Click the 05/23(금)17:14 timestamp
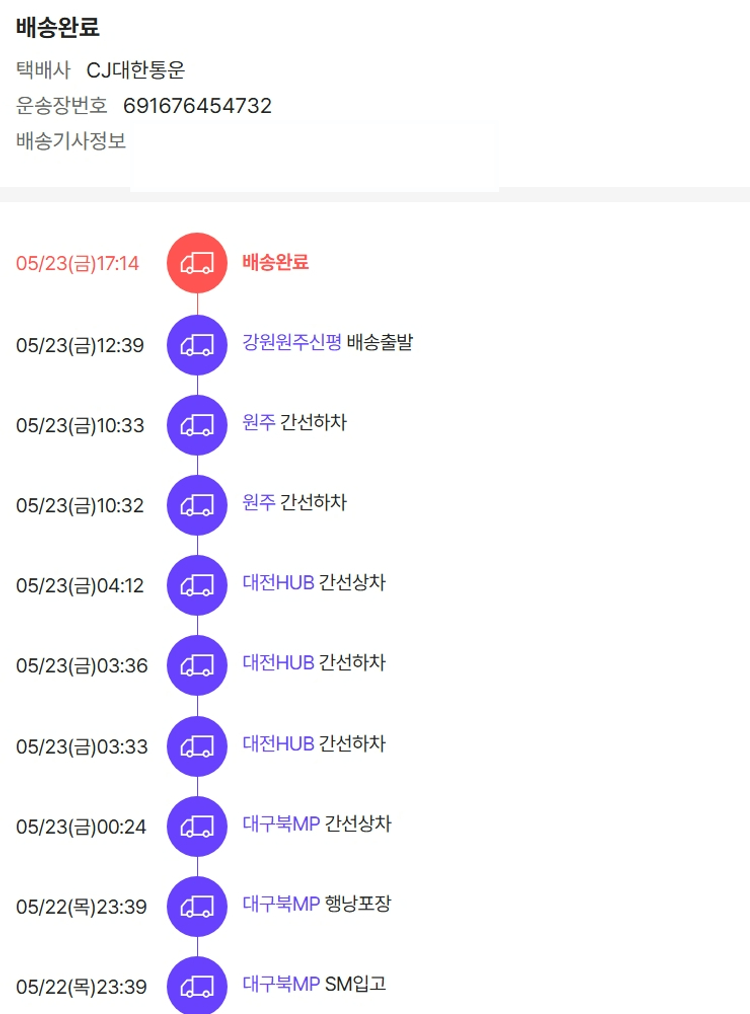The height and width of the screenshot is (1014, 750). coord(77,264)
